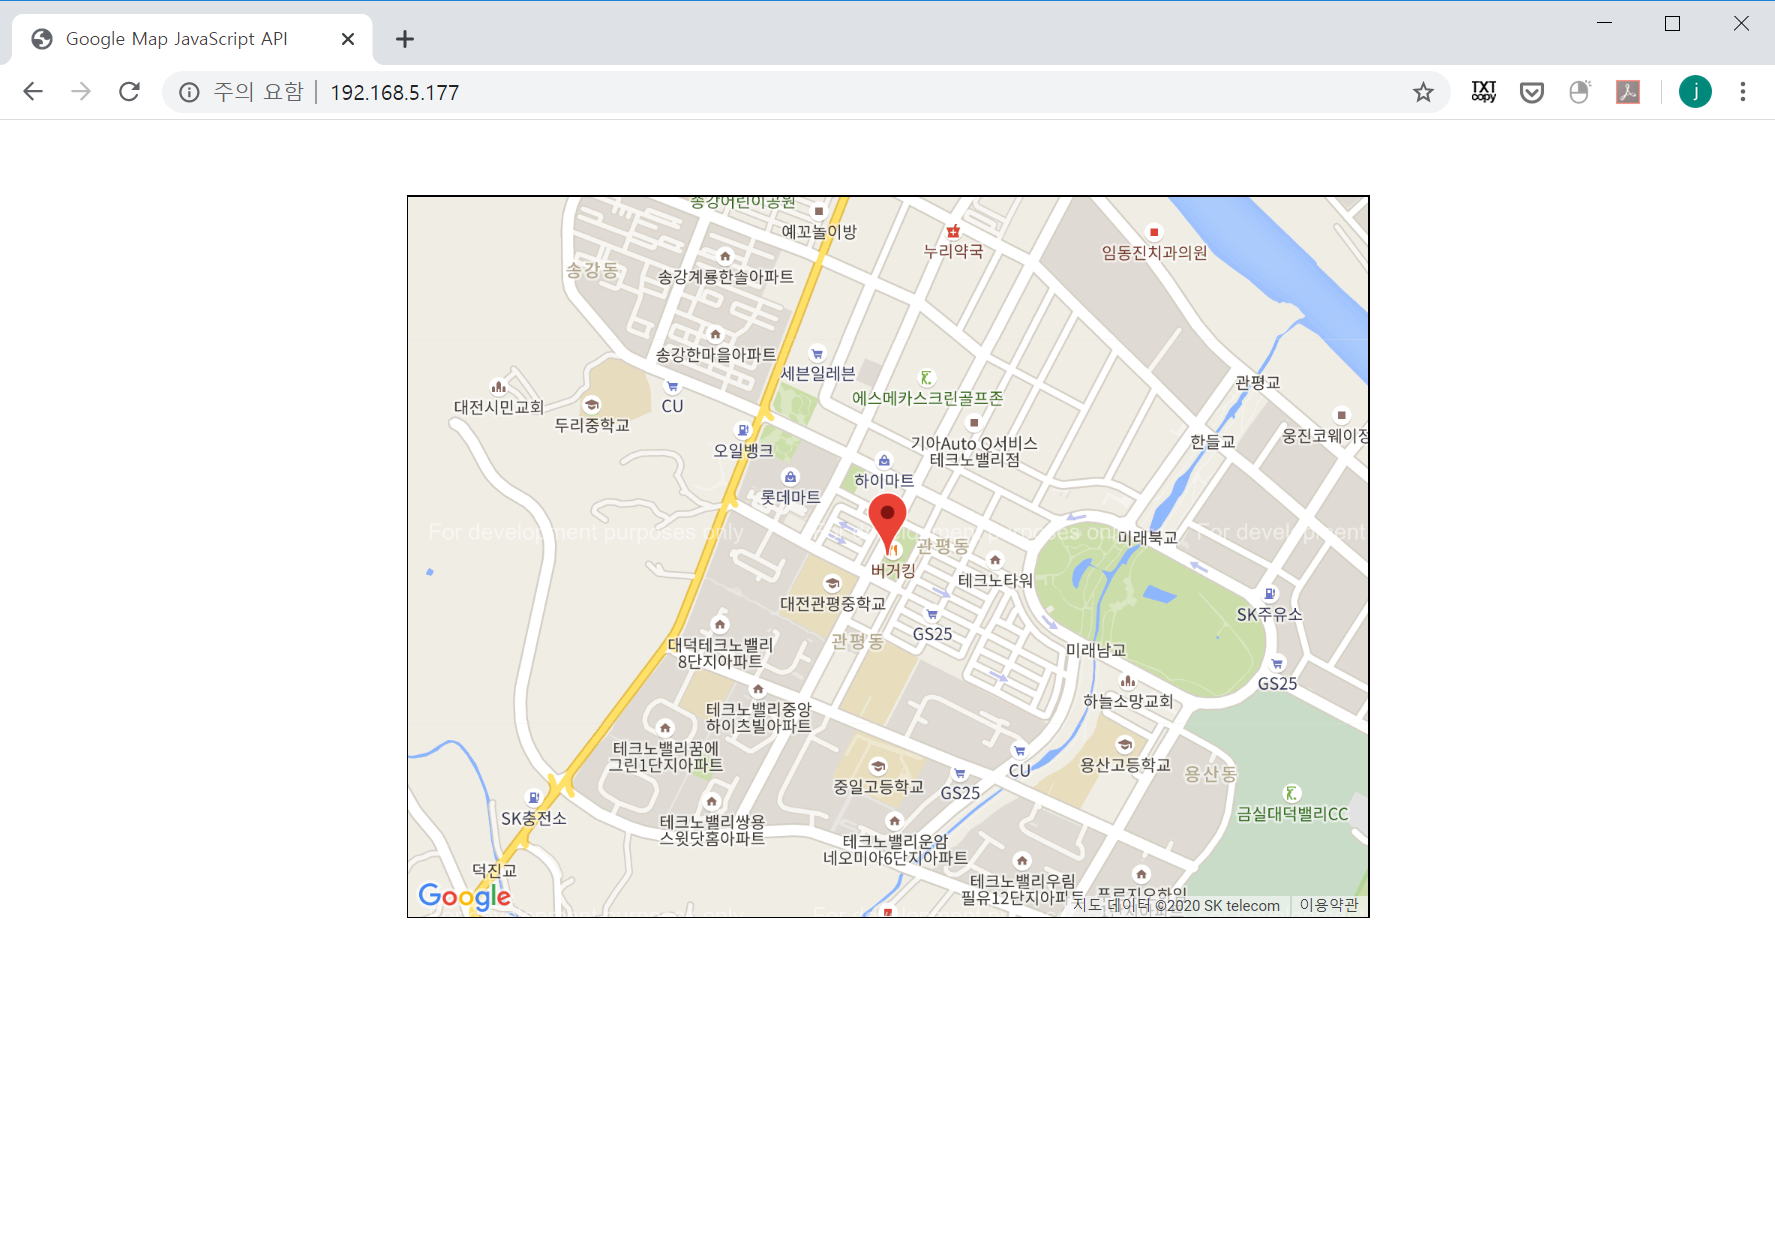Open a new browser tab
1775x1259 pixels.
tap(404, 39)
